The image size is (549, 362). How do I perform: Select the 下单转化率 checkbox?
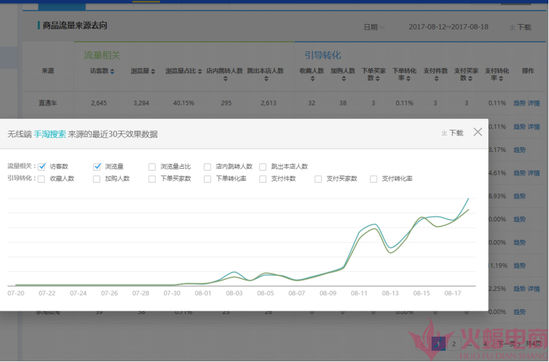pos(207,179)
